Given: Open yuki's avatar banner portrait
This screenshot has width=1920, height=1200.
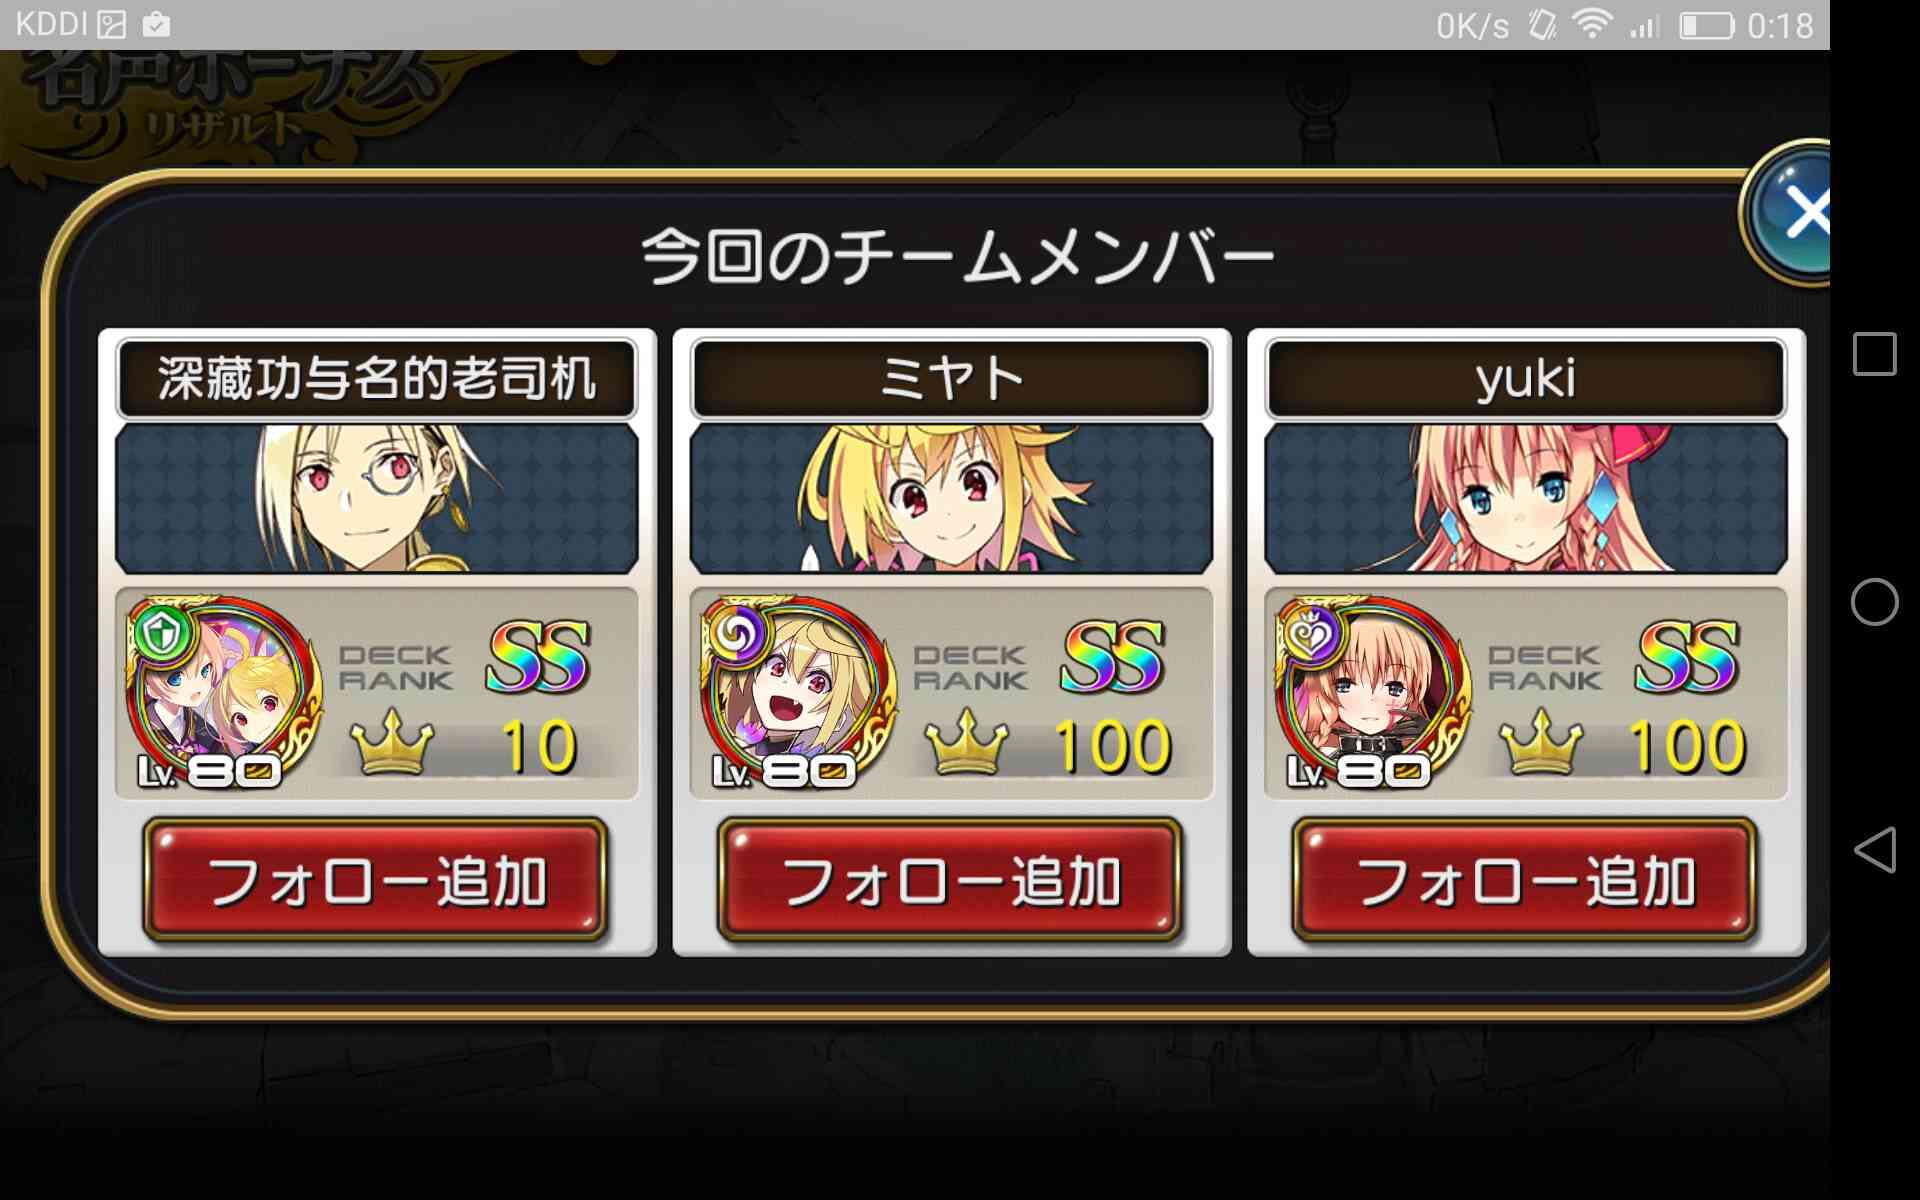Looking at the screenshot, I should tap(1525, 498).
